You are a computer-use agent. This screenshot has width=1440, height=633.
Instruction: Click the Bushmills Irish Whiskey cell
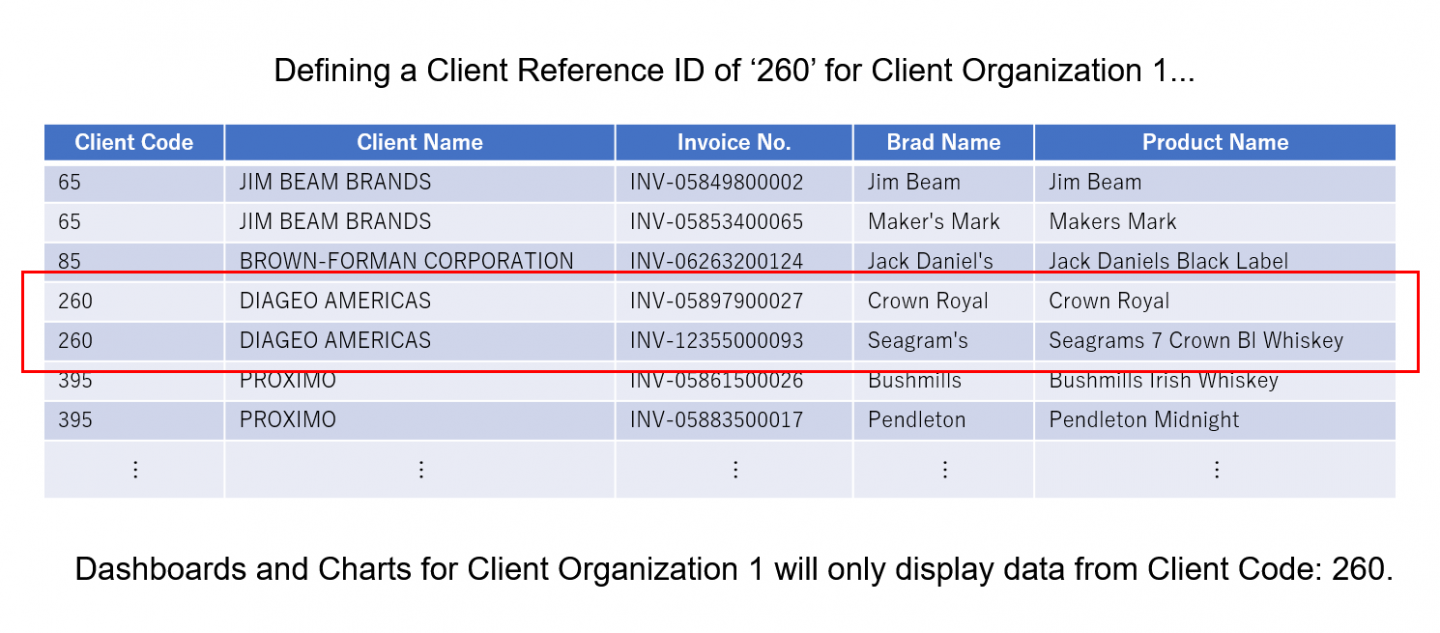[1160, 380]
